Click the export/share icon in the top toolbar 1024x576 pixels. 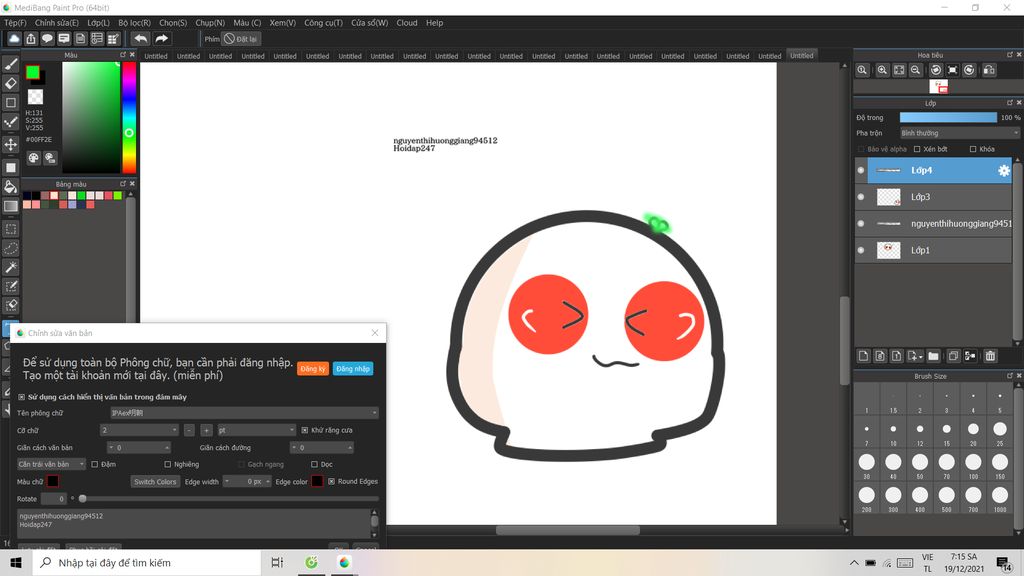pyautogui.click(x=31, y=39)
